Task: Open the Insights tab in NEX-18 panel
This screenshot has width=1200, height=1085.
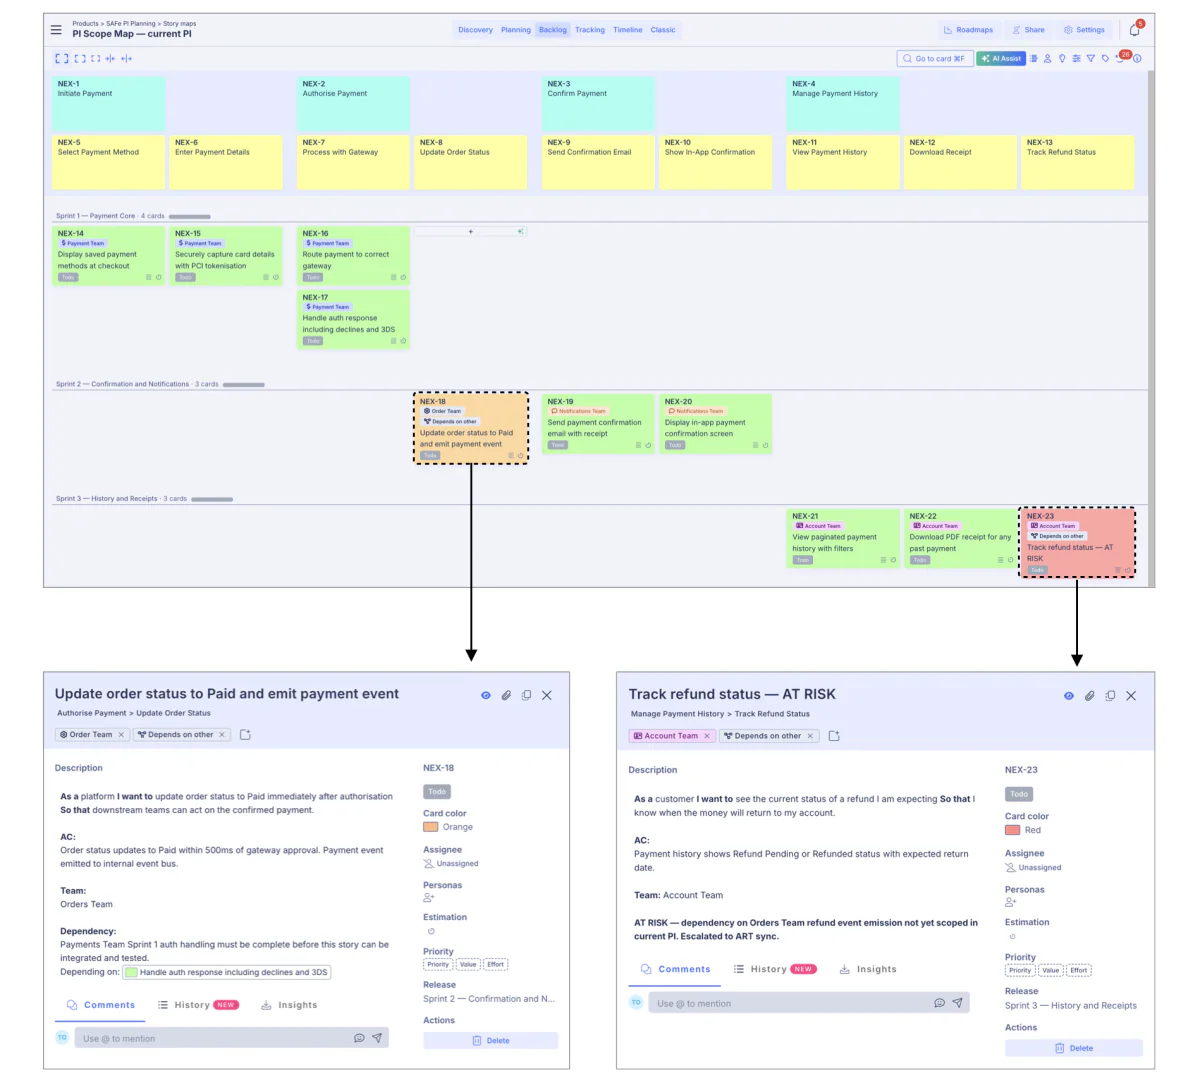Action: [289, 1005]
